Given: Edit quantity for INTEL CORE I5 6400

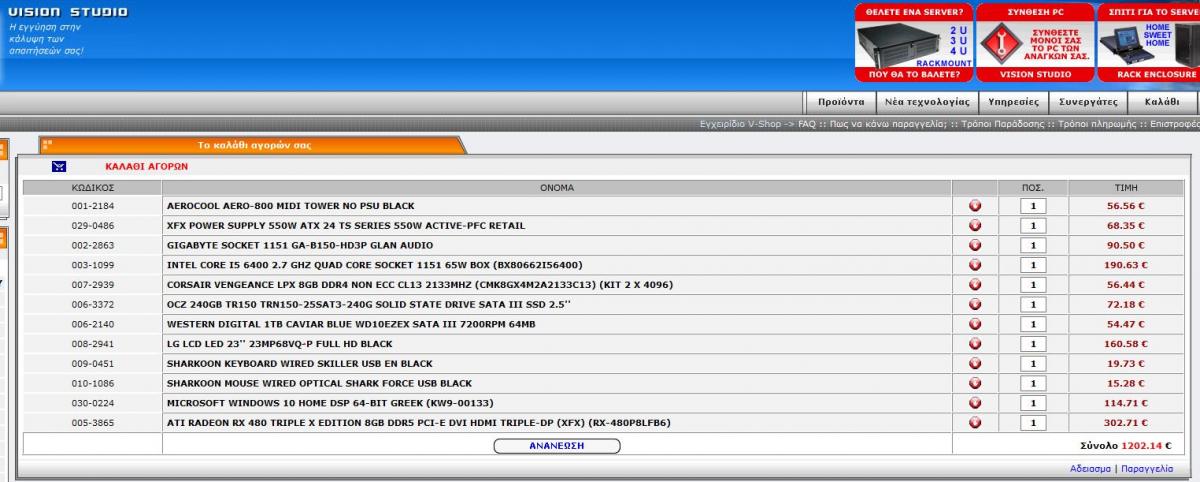Looking at the screenshot, I should tap(1033, 265).
